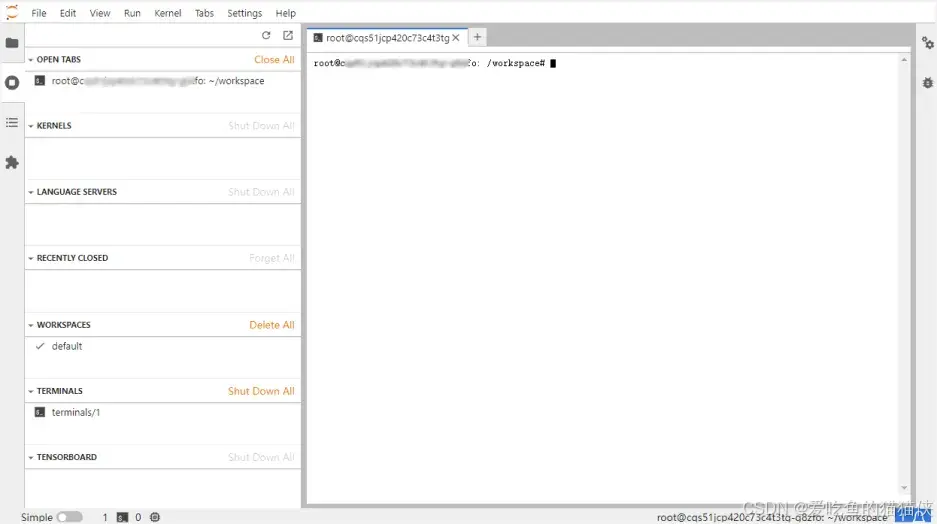Collapse the Recently Closed section
The width and height of the screenshot is (937, 524).
[x=30, y=258]
